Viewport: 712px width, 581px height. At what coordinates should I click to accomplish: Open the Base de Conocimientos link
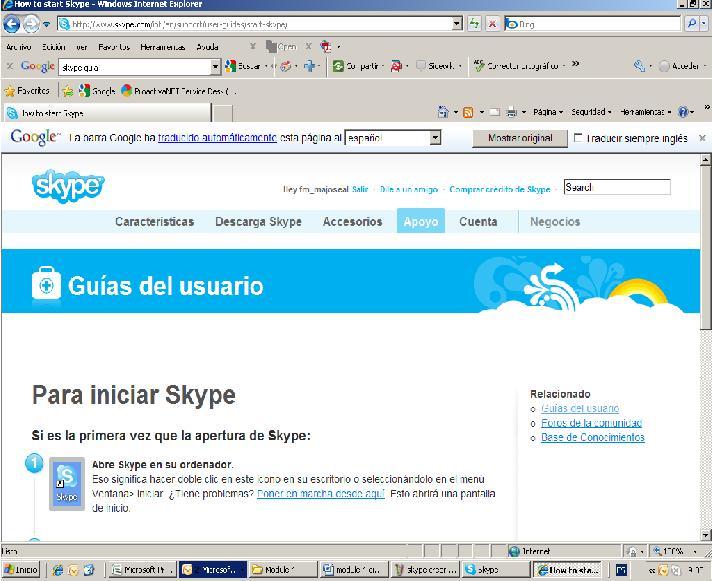[x=593, y=437]
